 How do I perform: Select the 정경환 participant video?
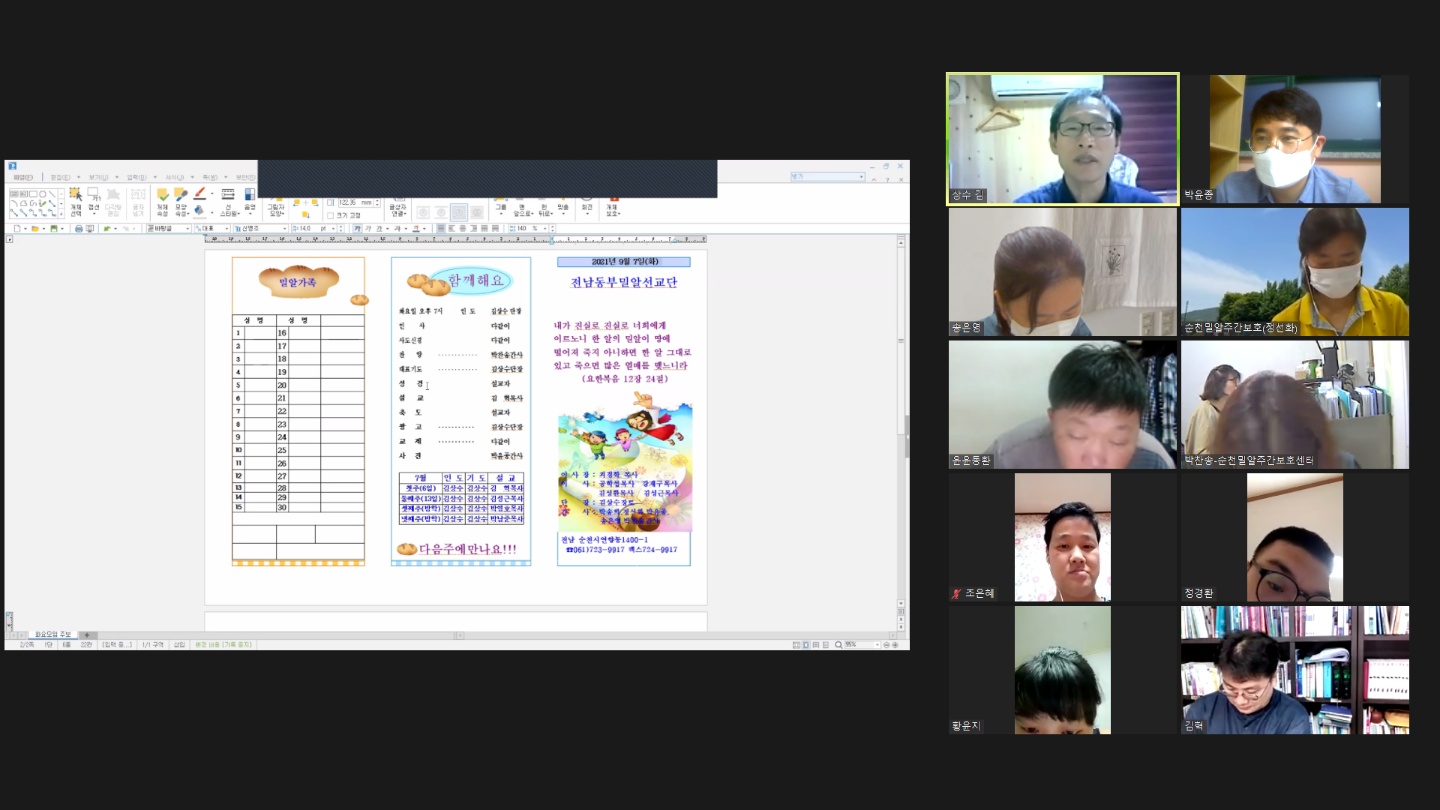1295,537
